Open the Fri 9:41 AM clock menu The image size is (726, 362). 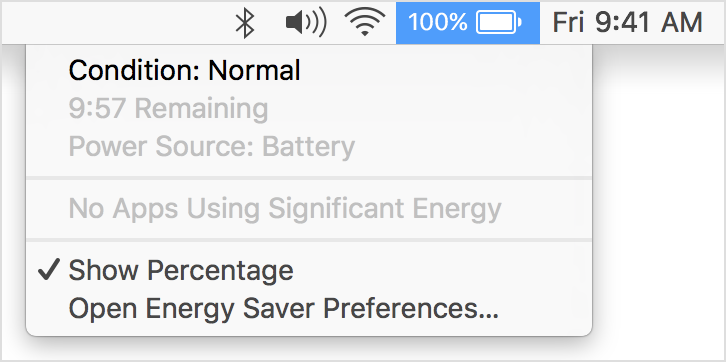coord(628,23)
